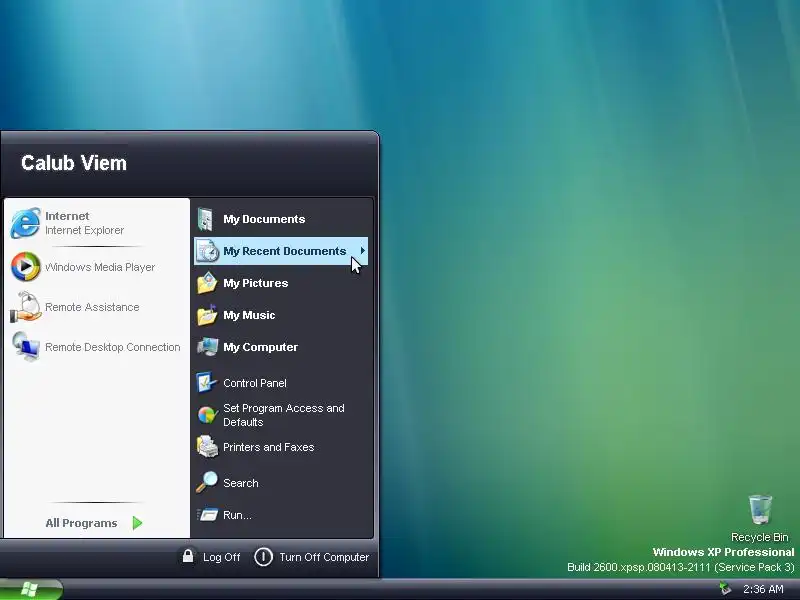Click the Remote Assistance icon
Viewport: 800px width, 600px height.
tap(26, 307)
